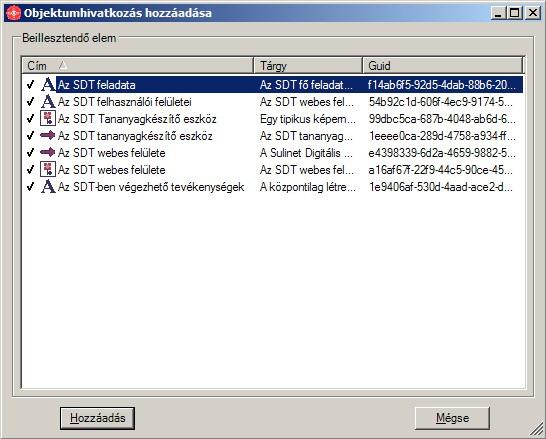
Task: Toggle the checkmark for Az SDT feladata
Action: coord(30,85)
